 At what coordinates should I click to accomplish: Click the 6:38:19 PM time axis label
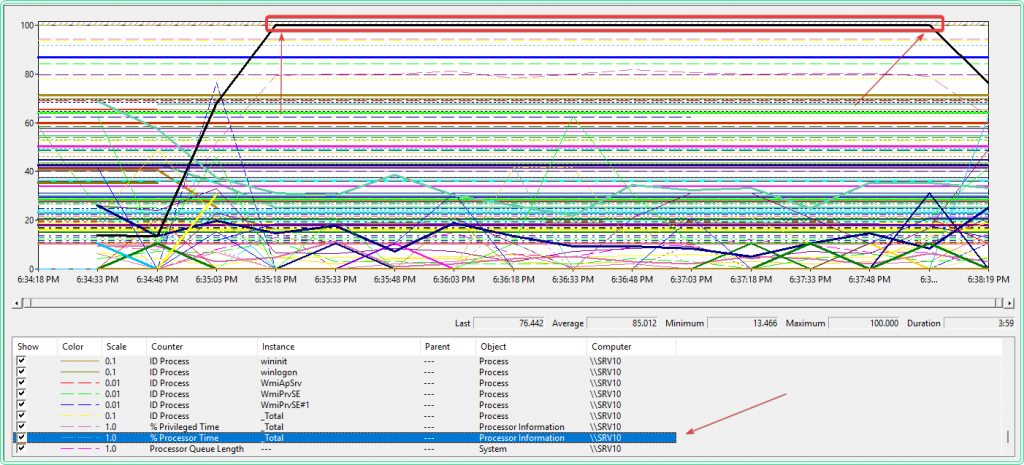[x=987, y=278]
